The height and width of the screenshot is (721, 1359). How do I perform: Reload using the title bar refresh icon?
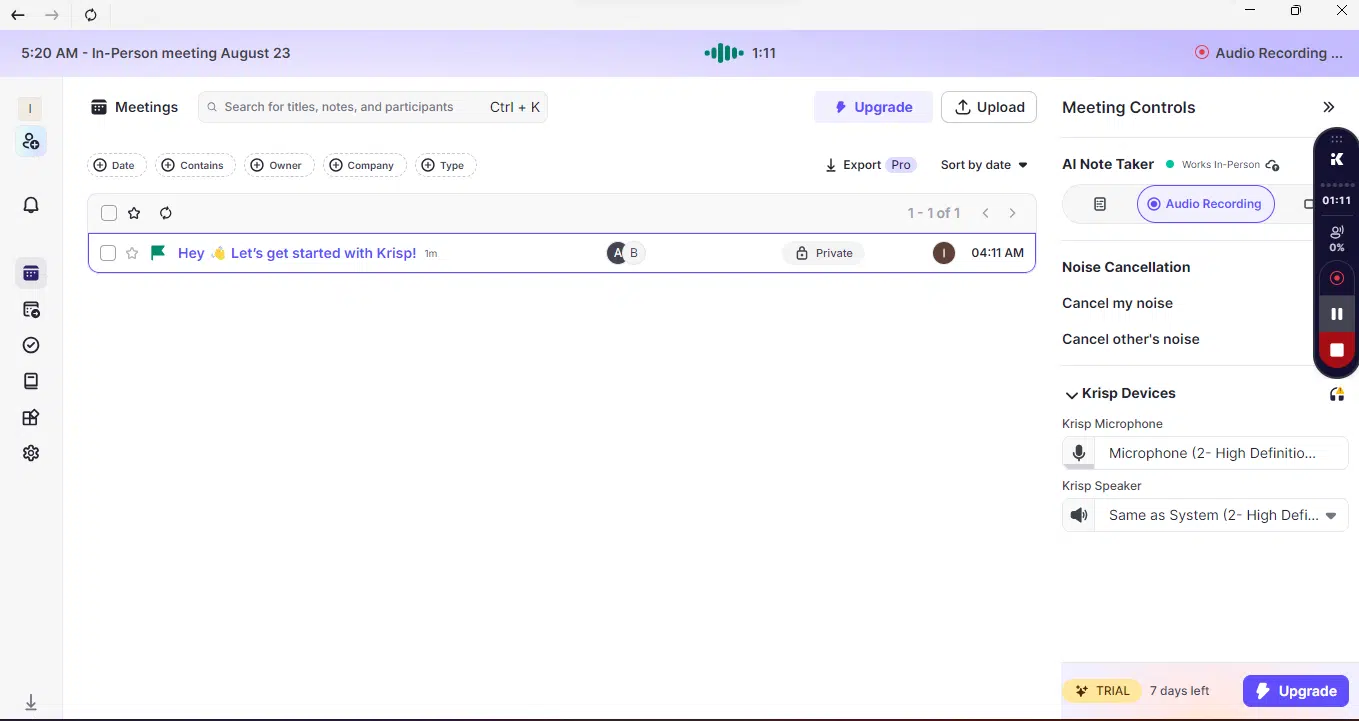coord(91,14)
